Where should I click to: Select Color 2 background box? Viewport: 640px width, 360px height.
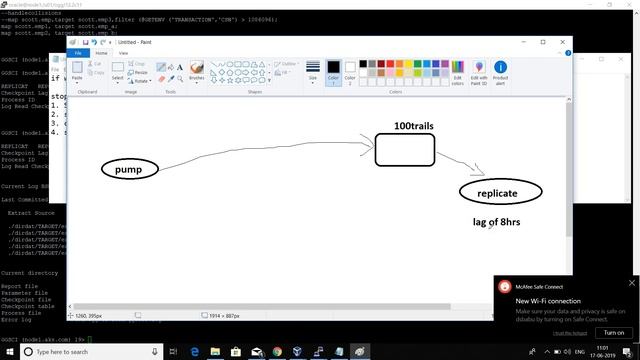click(350, 73)
